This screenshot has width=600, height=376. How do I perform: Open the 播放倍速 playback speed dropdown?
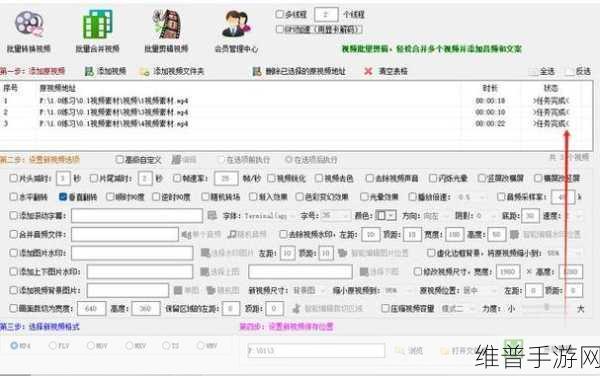471,197
